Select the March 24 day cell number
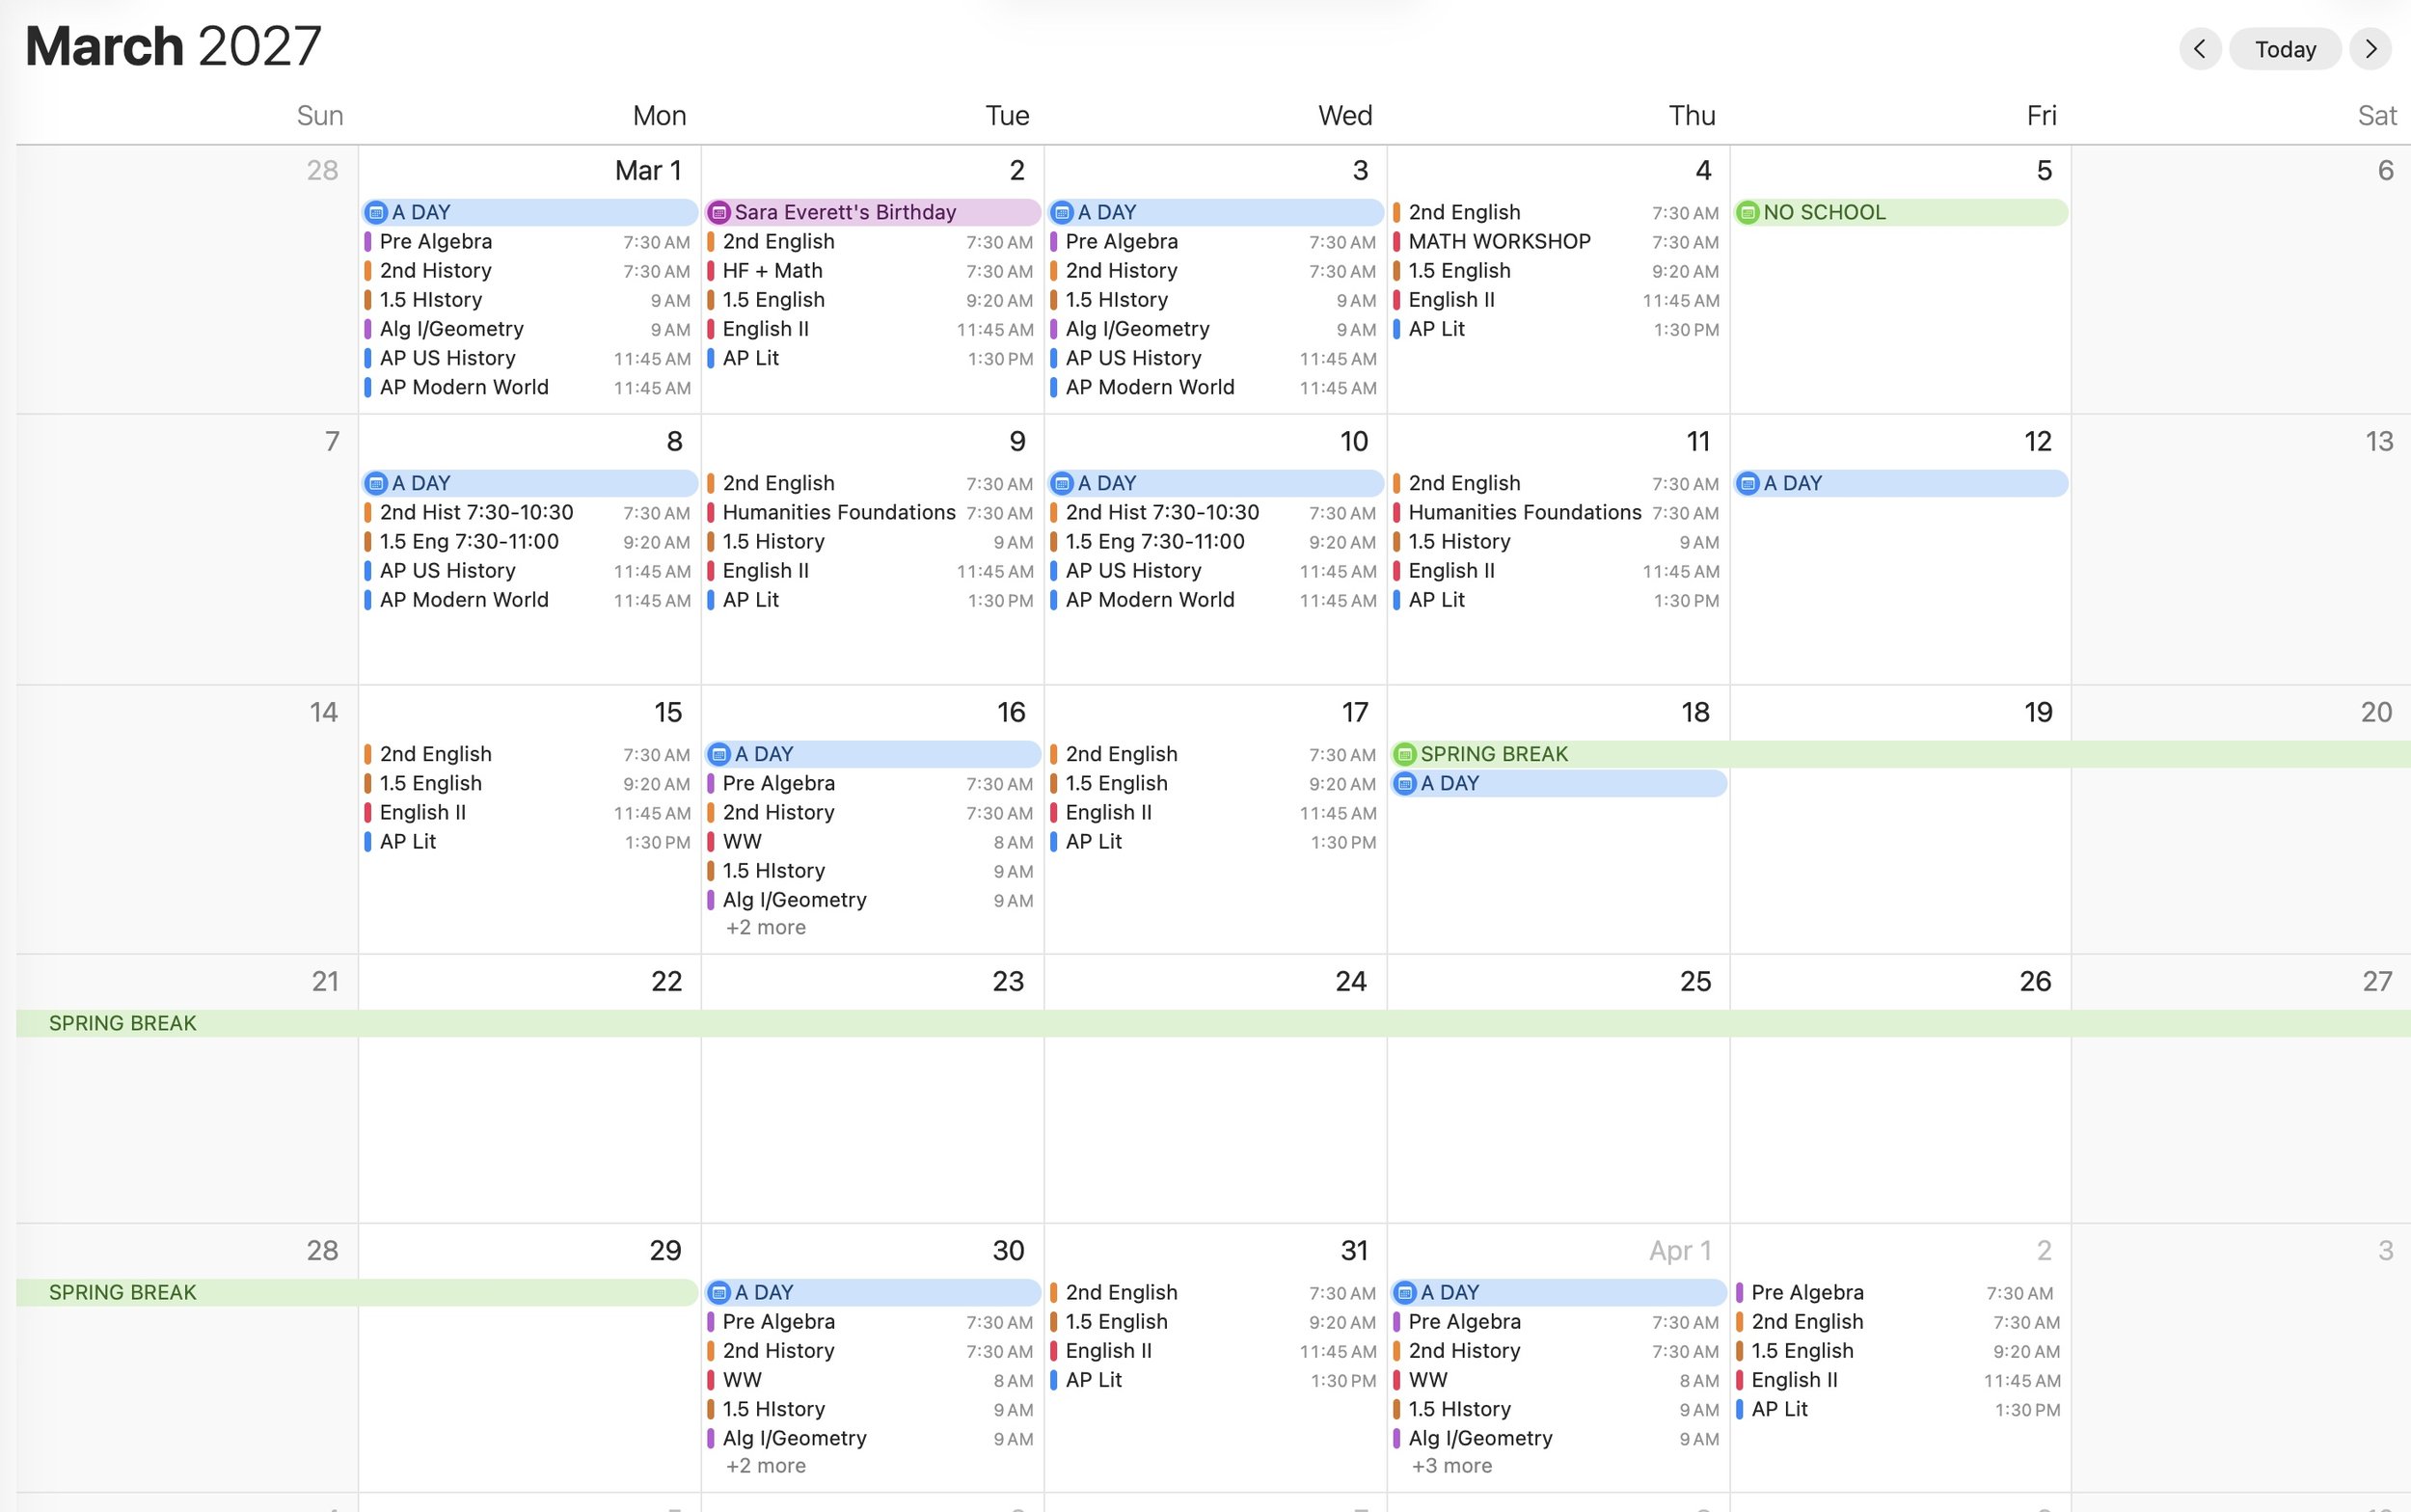The height and width of the screenshot is (1512, 2411). click(x=1350, y=981)
